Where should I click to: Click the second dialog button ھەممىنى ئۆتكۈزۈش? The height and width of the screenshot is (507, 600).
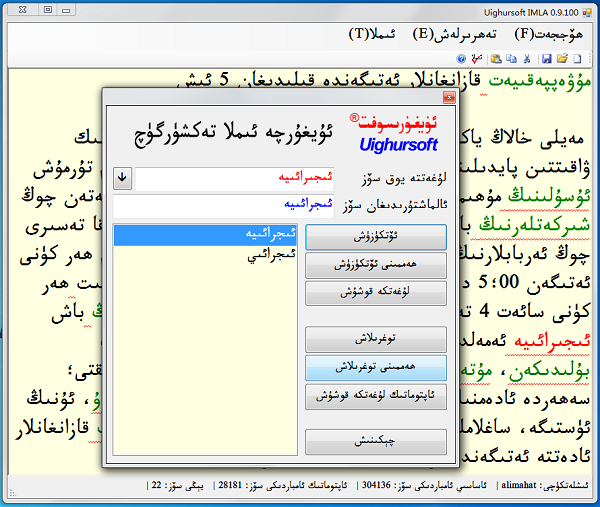376,265
